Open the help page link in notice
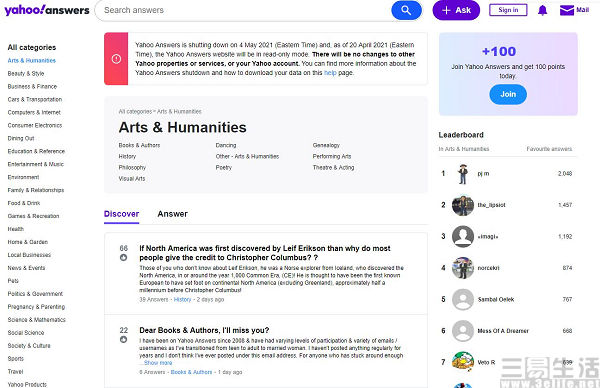 click(x=330, y=73)
